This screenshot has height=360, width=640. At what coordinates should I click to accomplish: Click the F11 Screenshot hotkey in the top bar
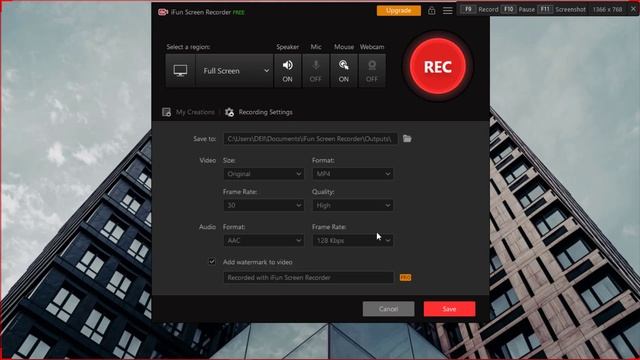(562, 9)
